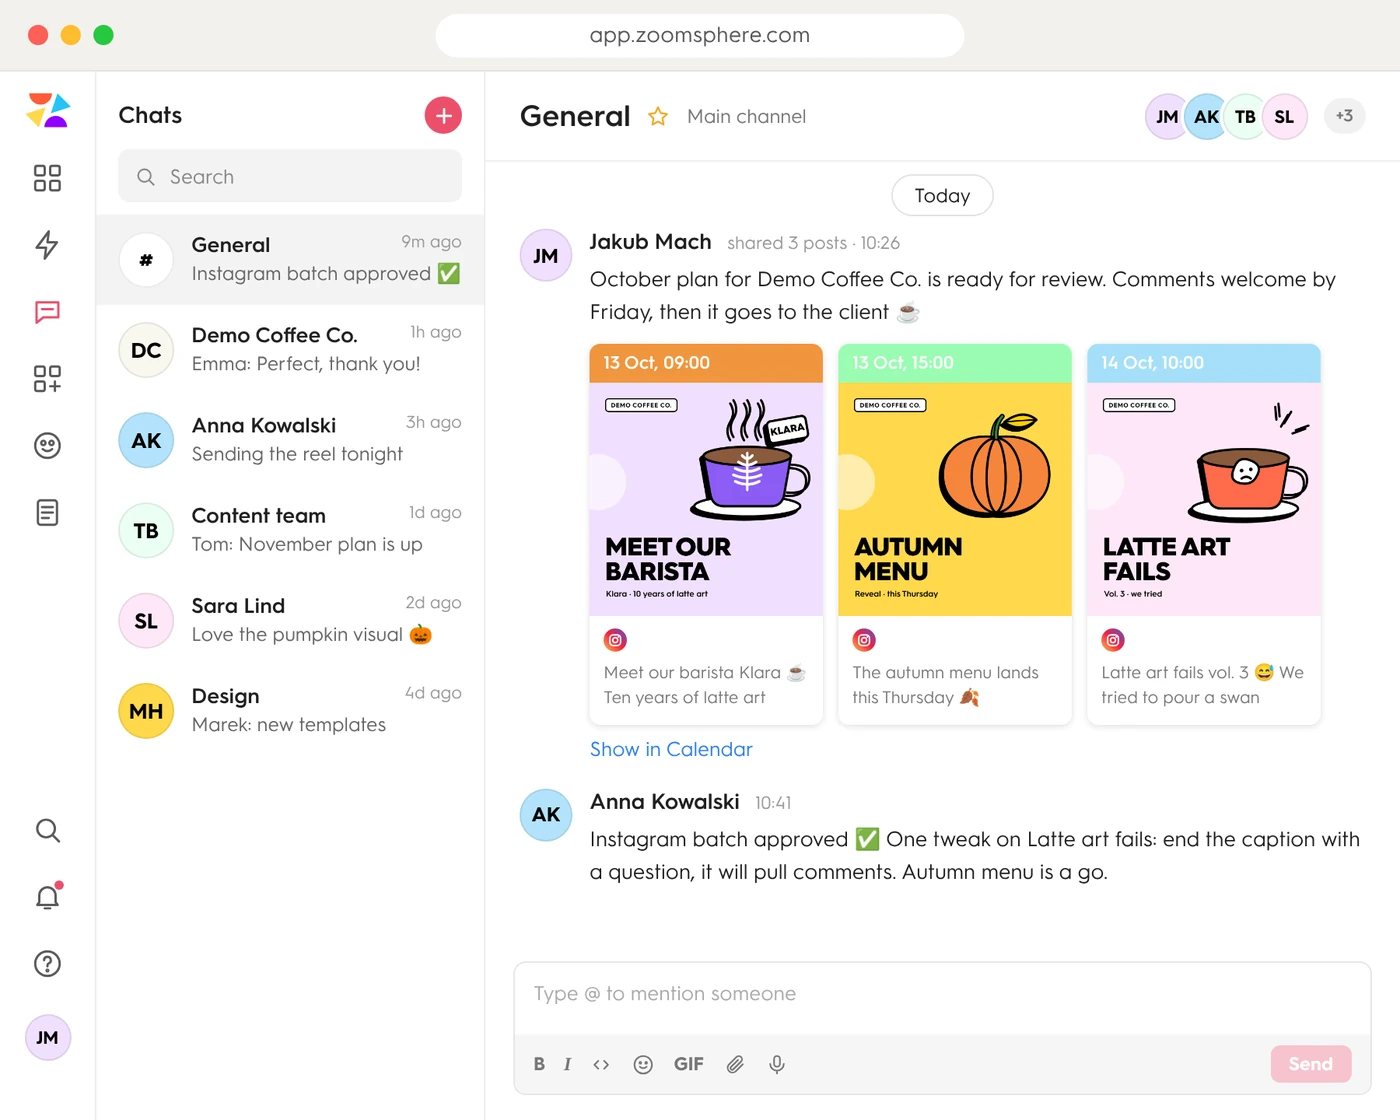
Task: Open the Design chat
Action: tap(290, 710)
